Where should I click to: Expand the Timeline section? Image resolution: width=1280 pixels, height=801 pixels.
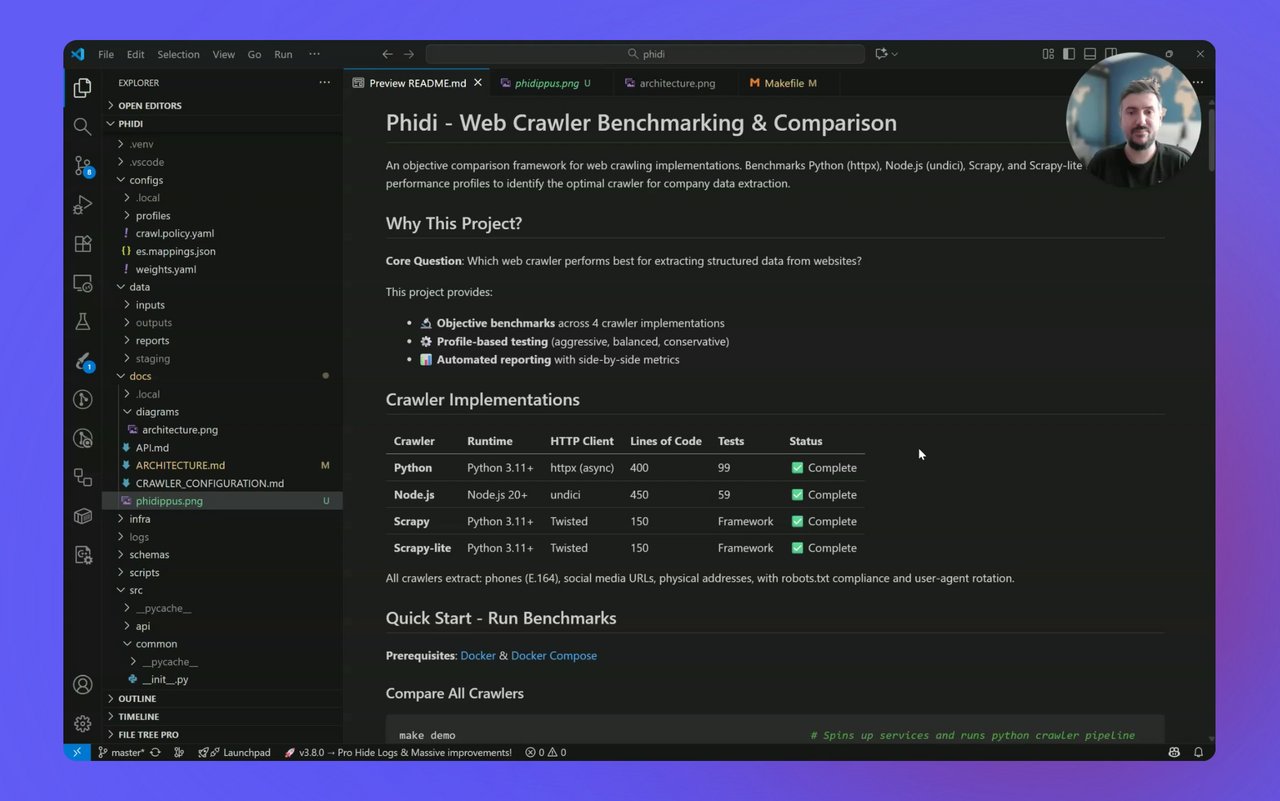tap(223, 717)
